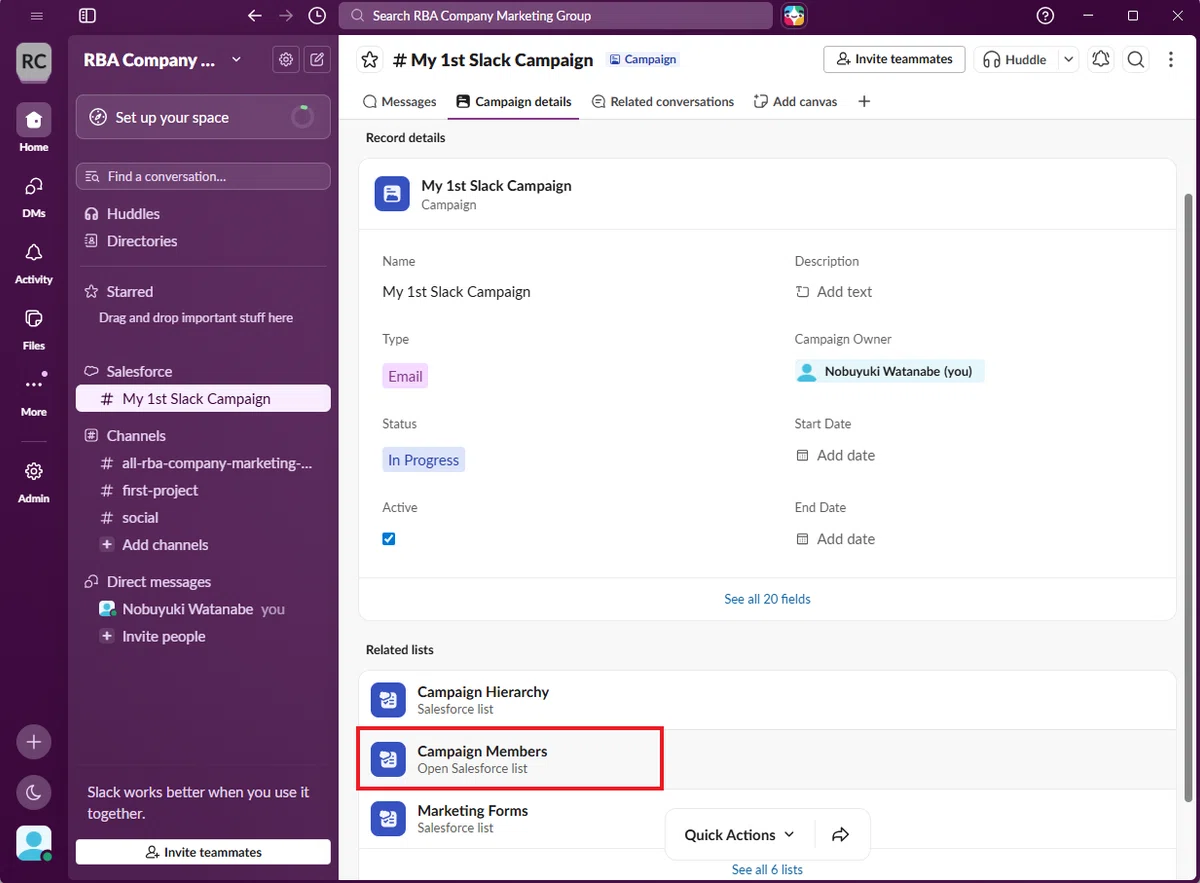Open the user profile avatar at bottom left

point(34,845)
